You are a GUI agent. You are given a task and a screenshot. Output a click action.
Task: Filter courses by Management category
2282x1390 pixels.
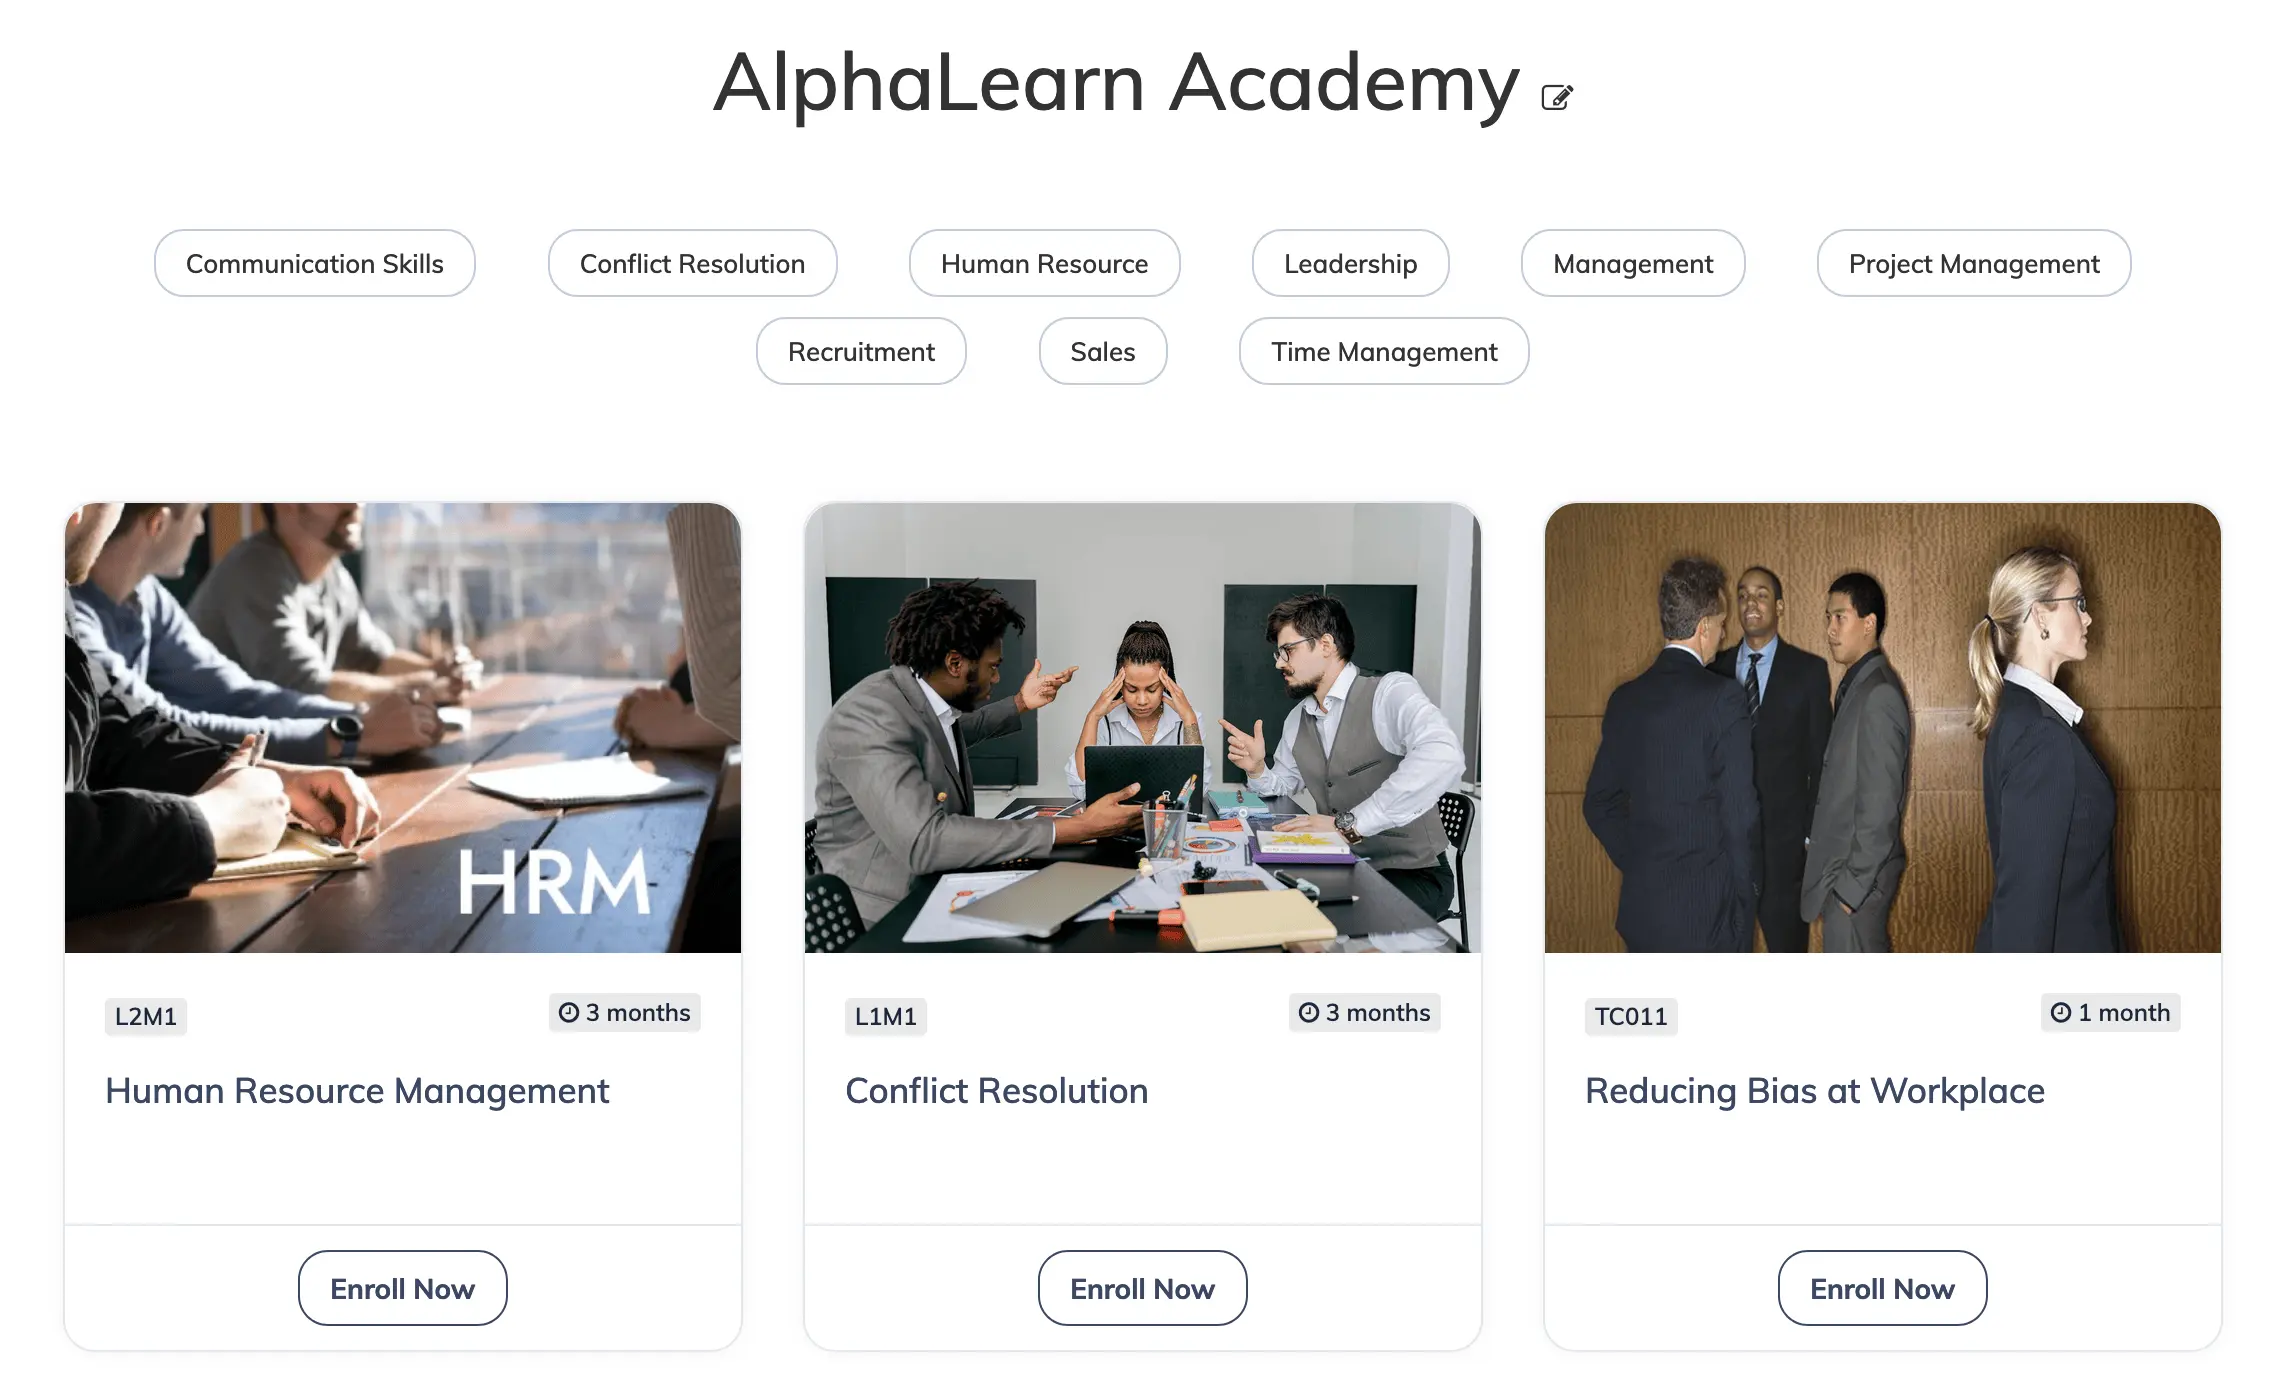point(1633,263)
